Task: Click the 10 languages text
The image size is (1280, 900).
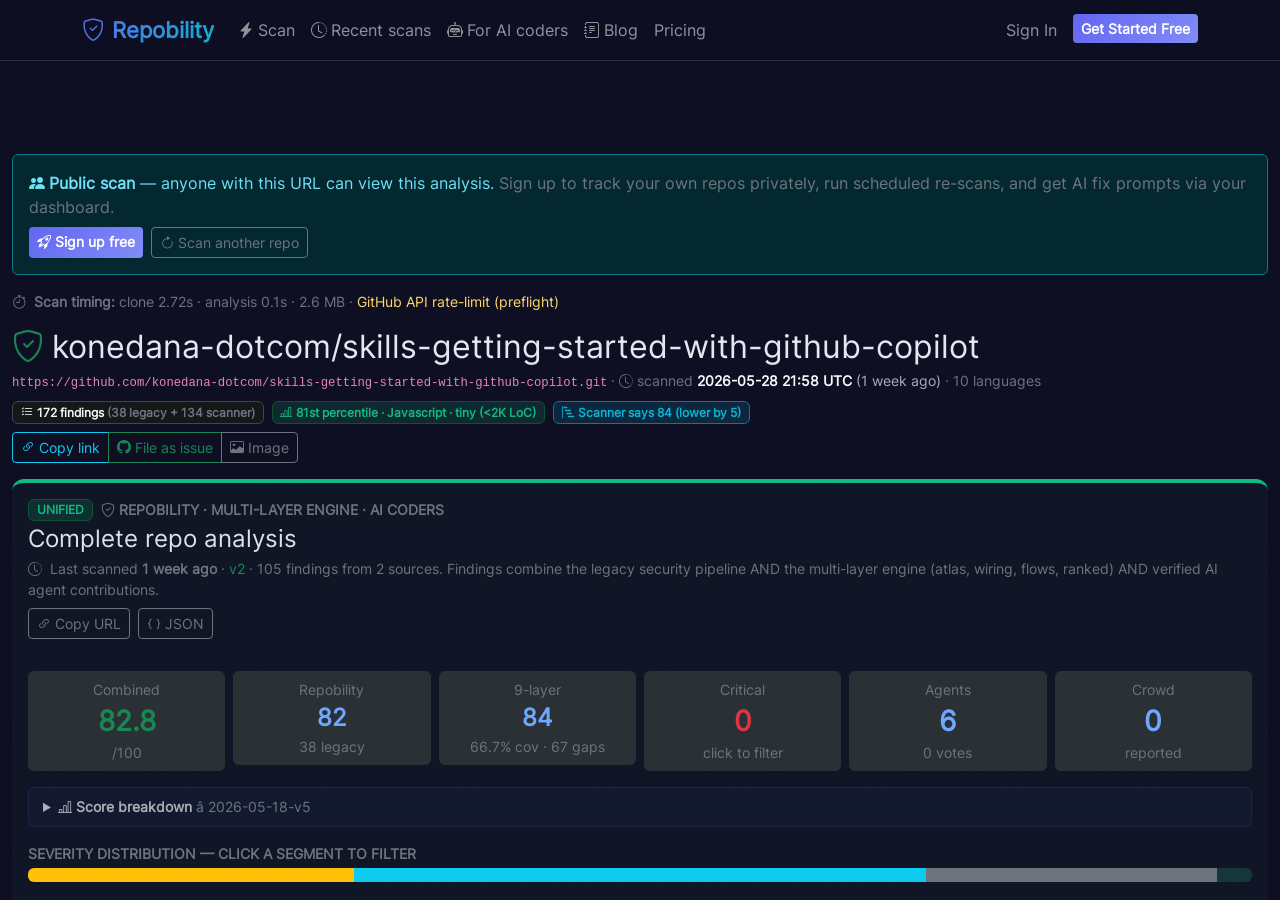Action: click(997, 381)
